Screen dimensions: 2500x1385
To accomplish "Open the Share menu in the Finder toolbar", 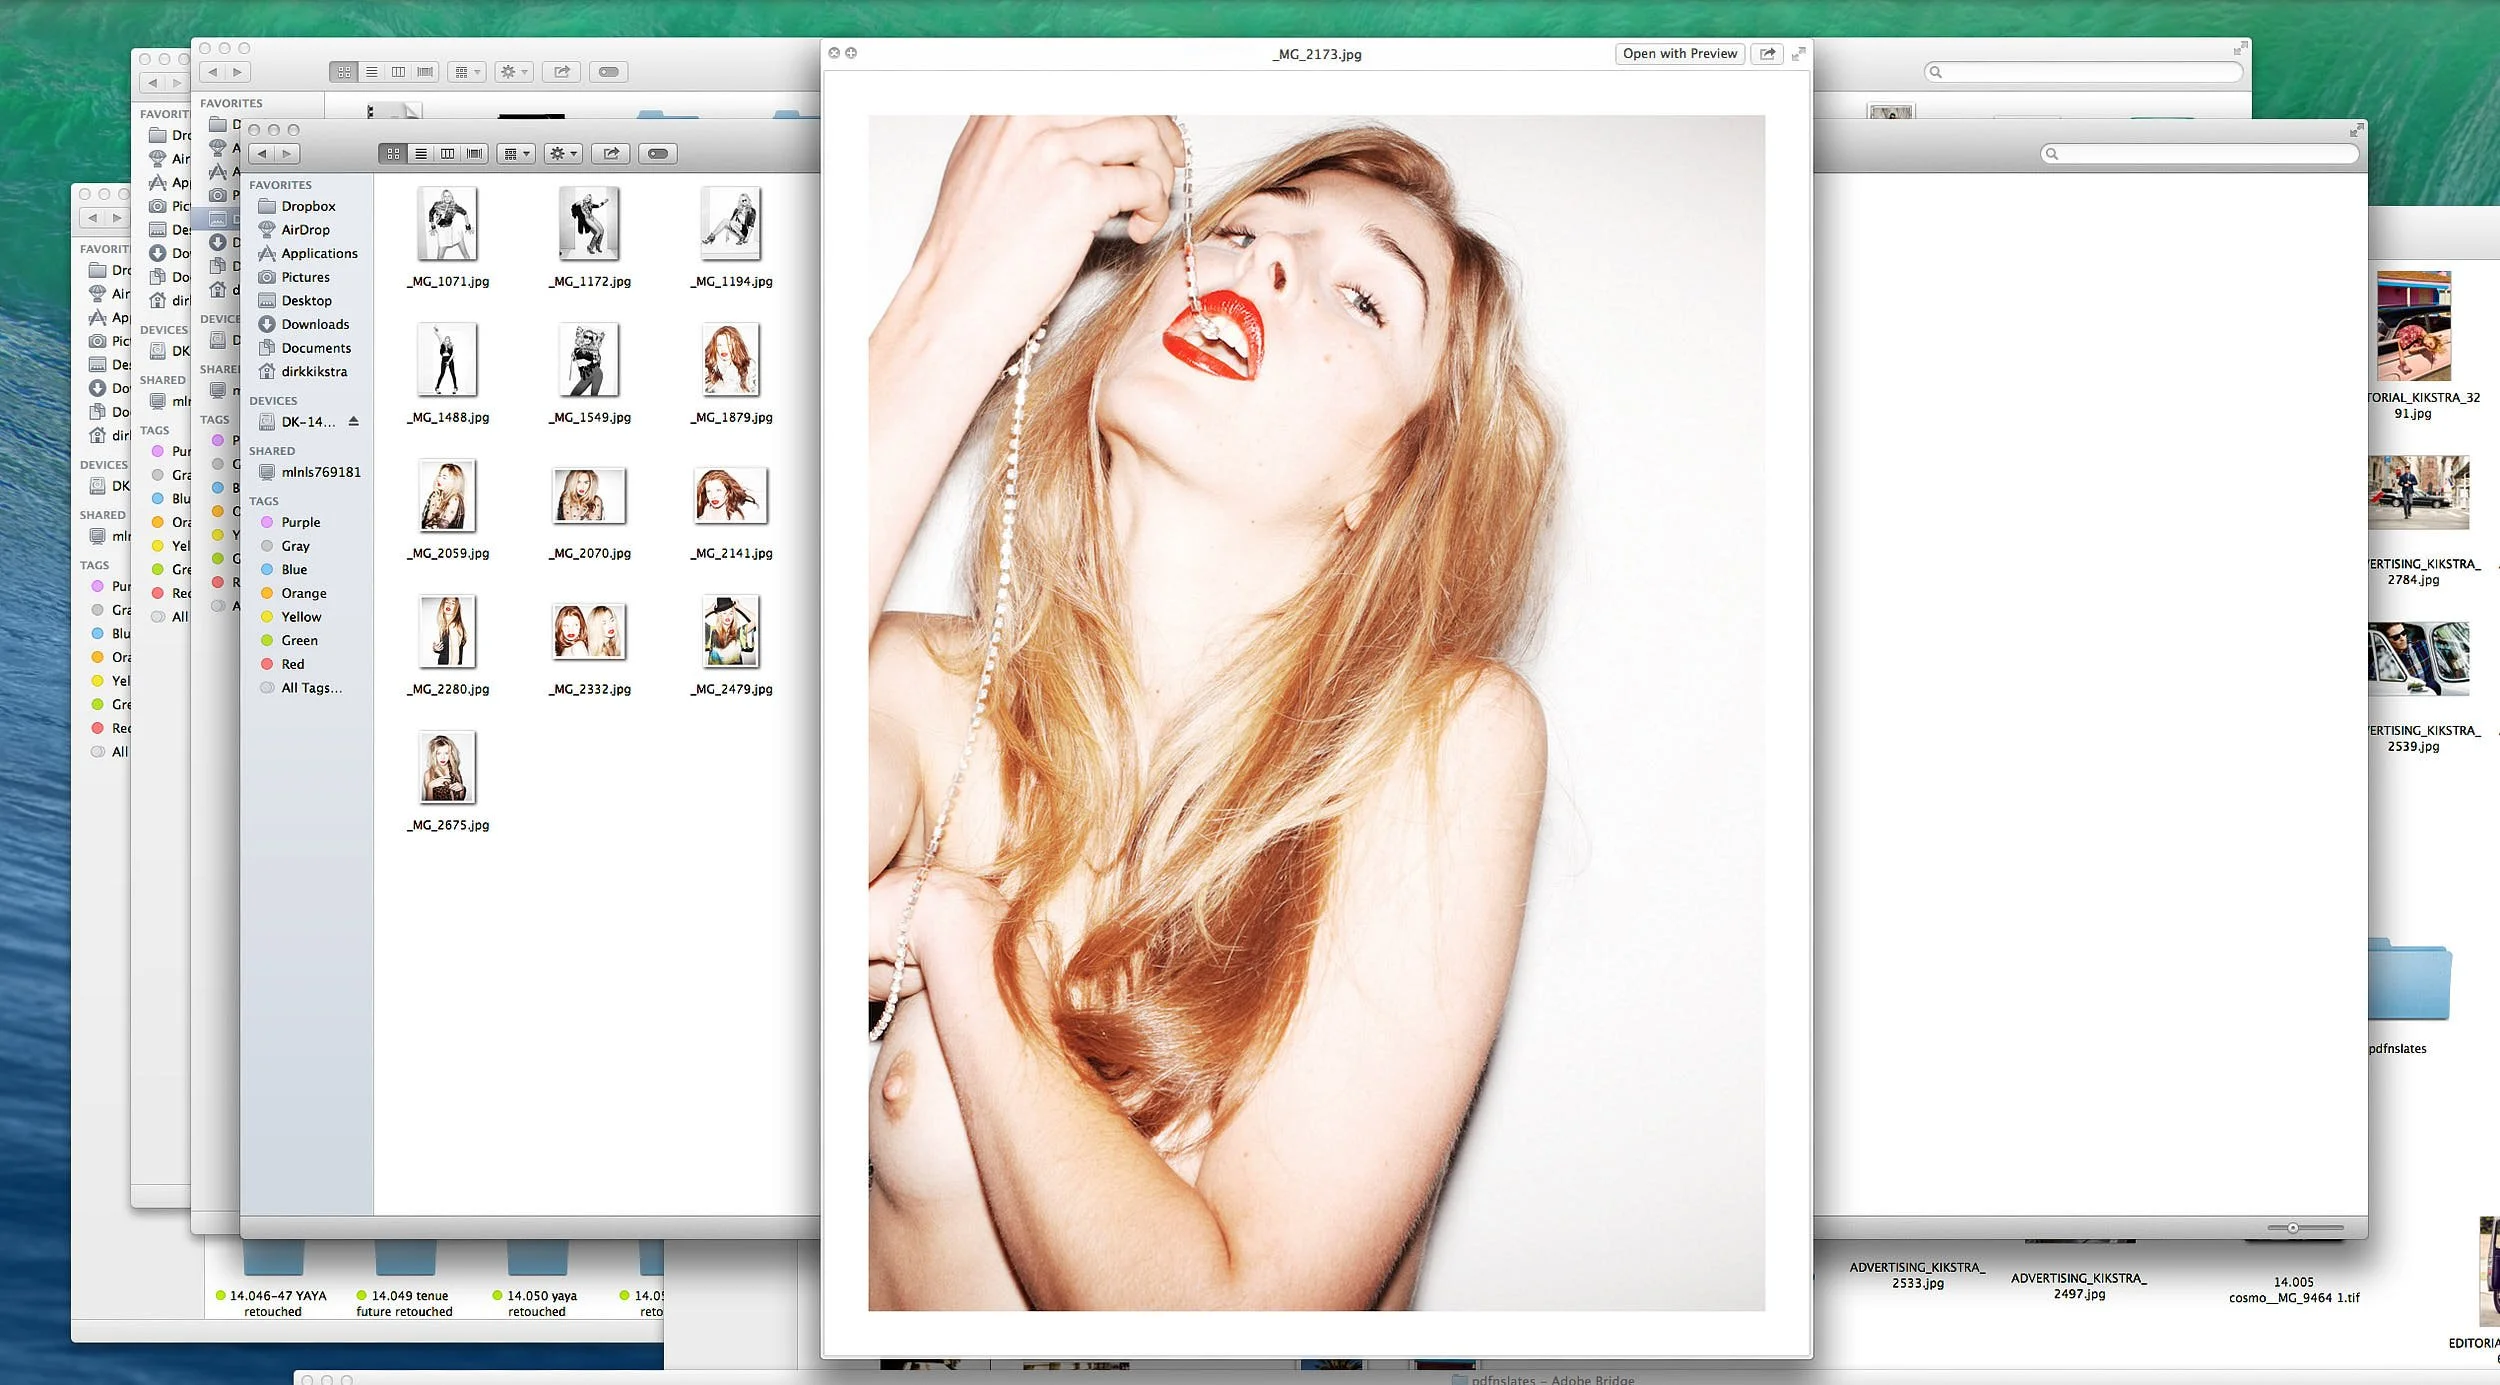I will coord(611,153).
